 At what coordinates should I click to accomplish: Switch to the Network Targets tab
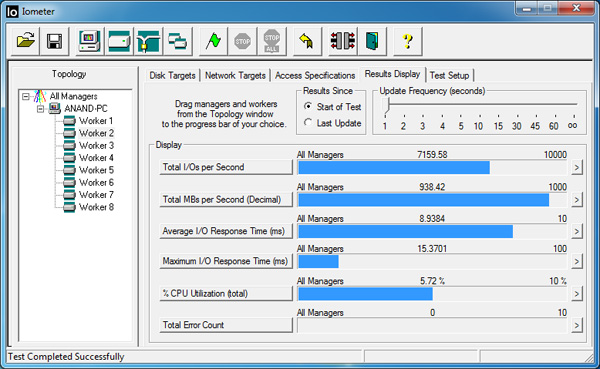click(x=235, y=75)
